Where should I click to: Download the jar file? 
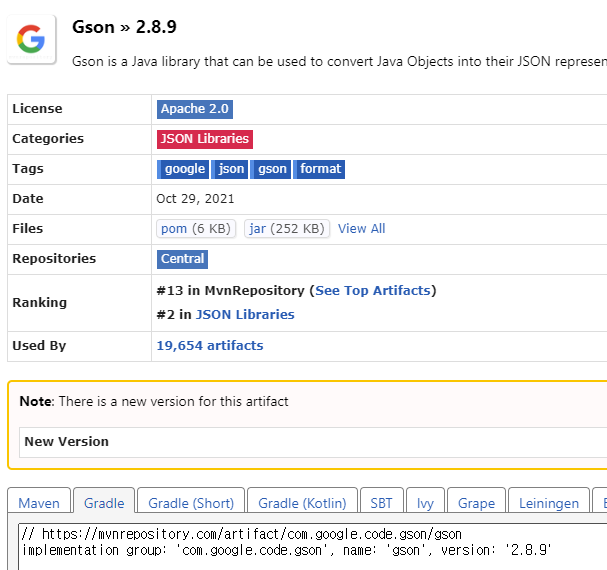pyautogui.click(x=287, y=228)
